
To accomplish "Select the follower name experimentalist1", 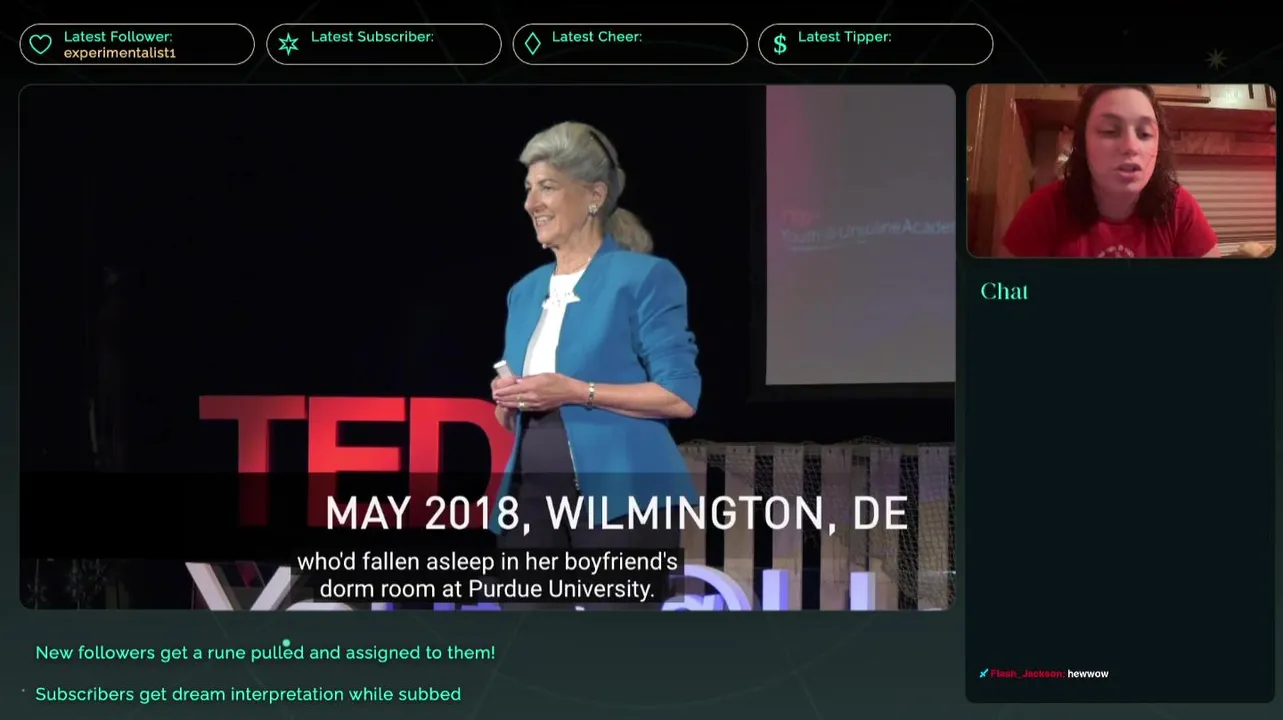I will pyautogui.click(x=119, y=53).
